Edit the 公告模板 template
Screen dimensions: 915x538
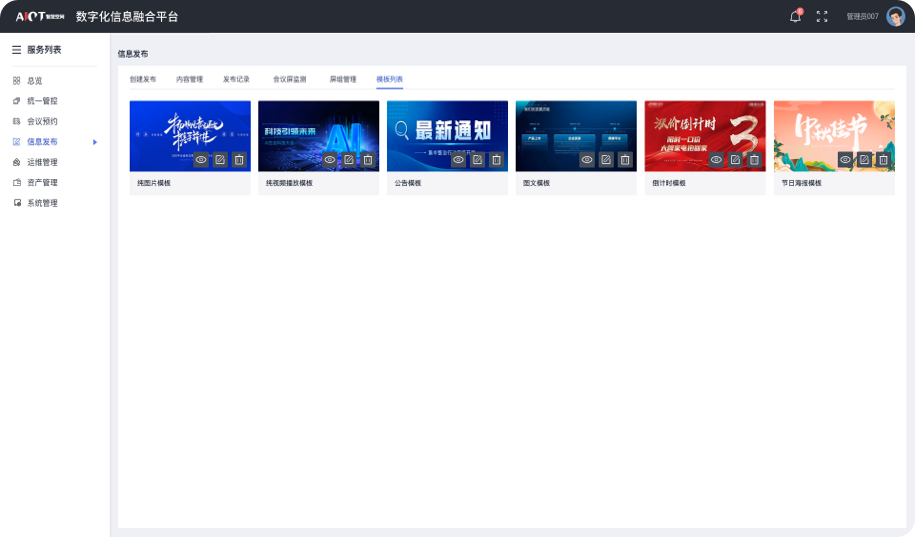(x=477, y=159)
